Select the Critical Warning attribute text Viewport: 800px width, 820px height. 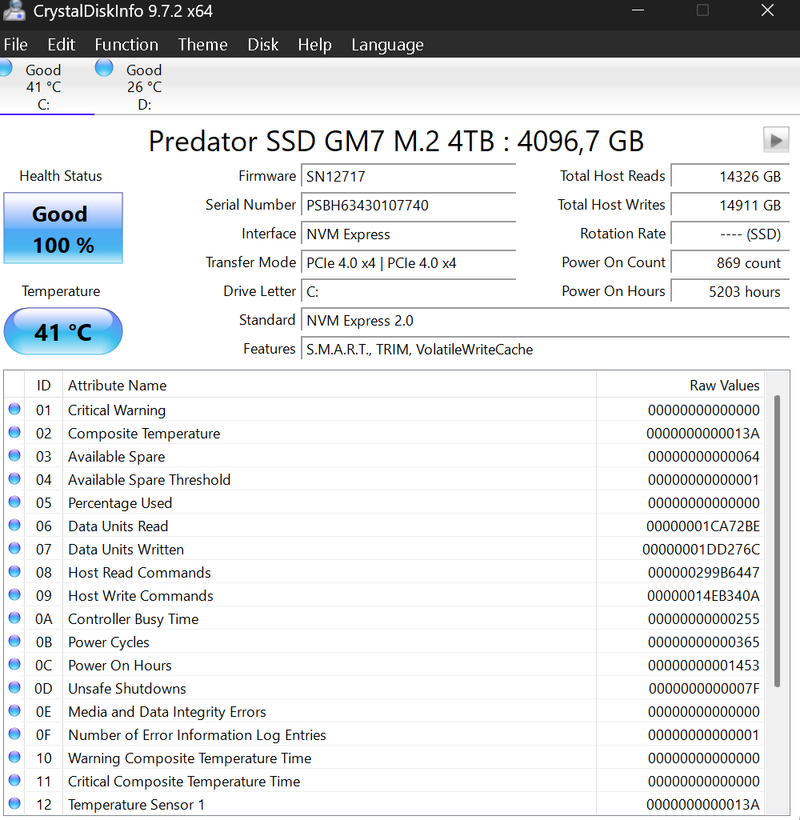click(117, 410)
